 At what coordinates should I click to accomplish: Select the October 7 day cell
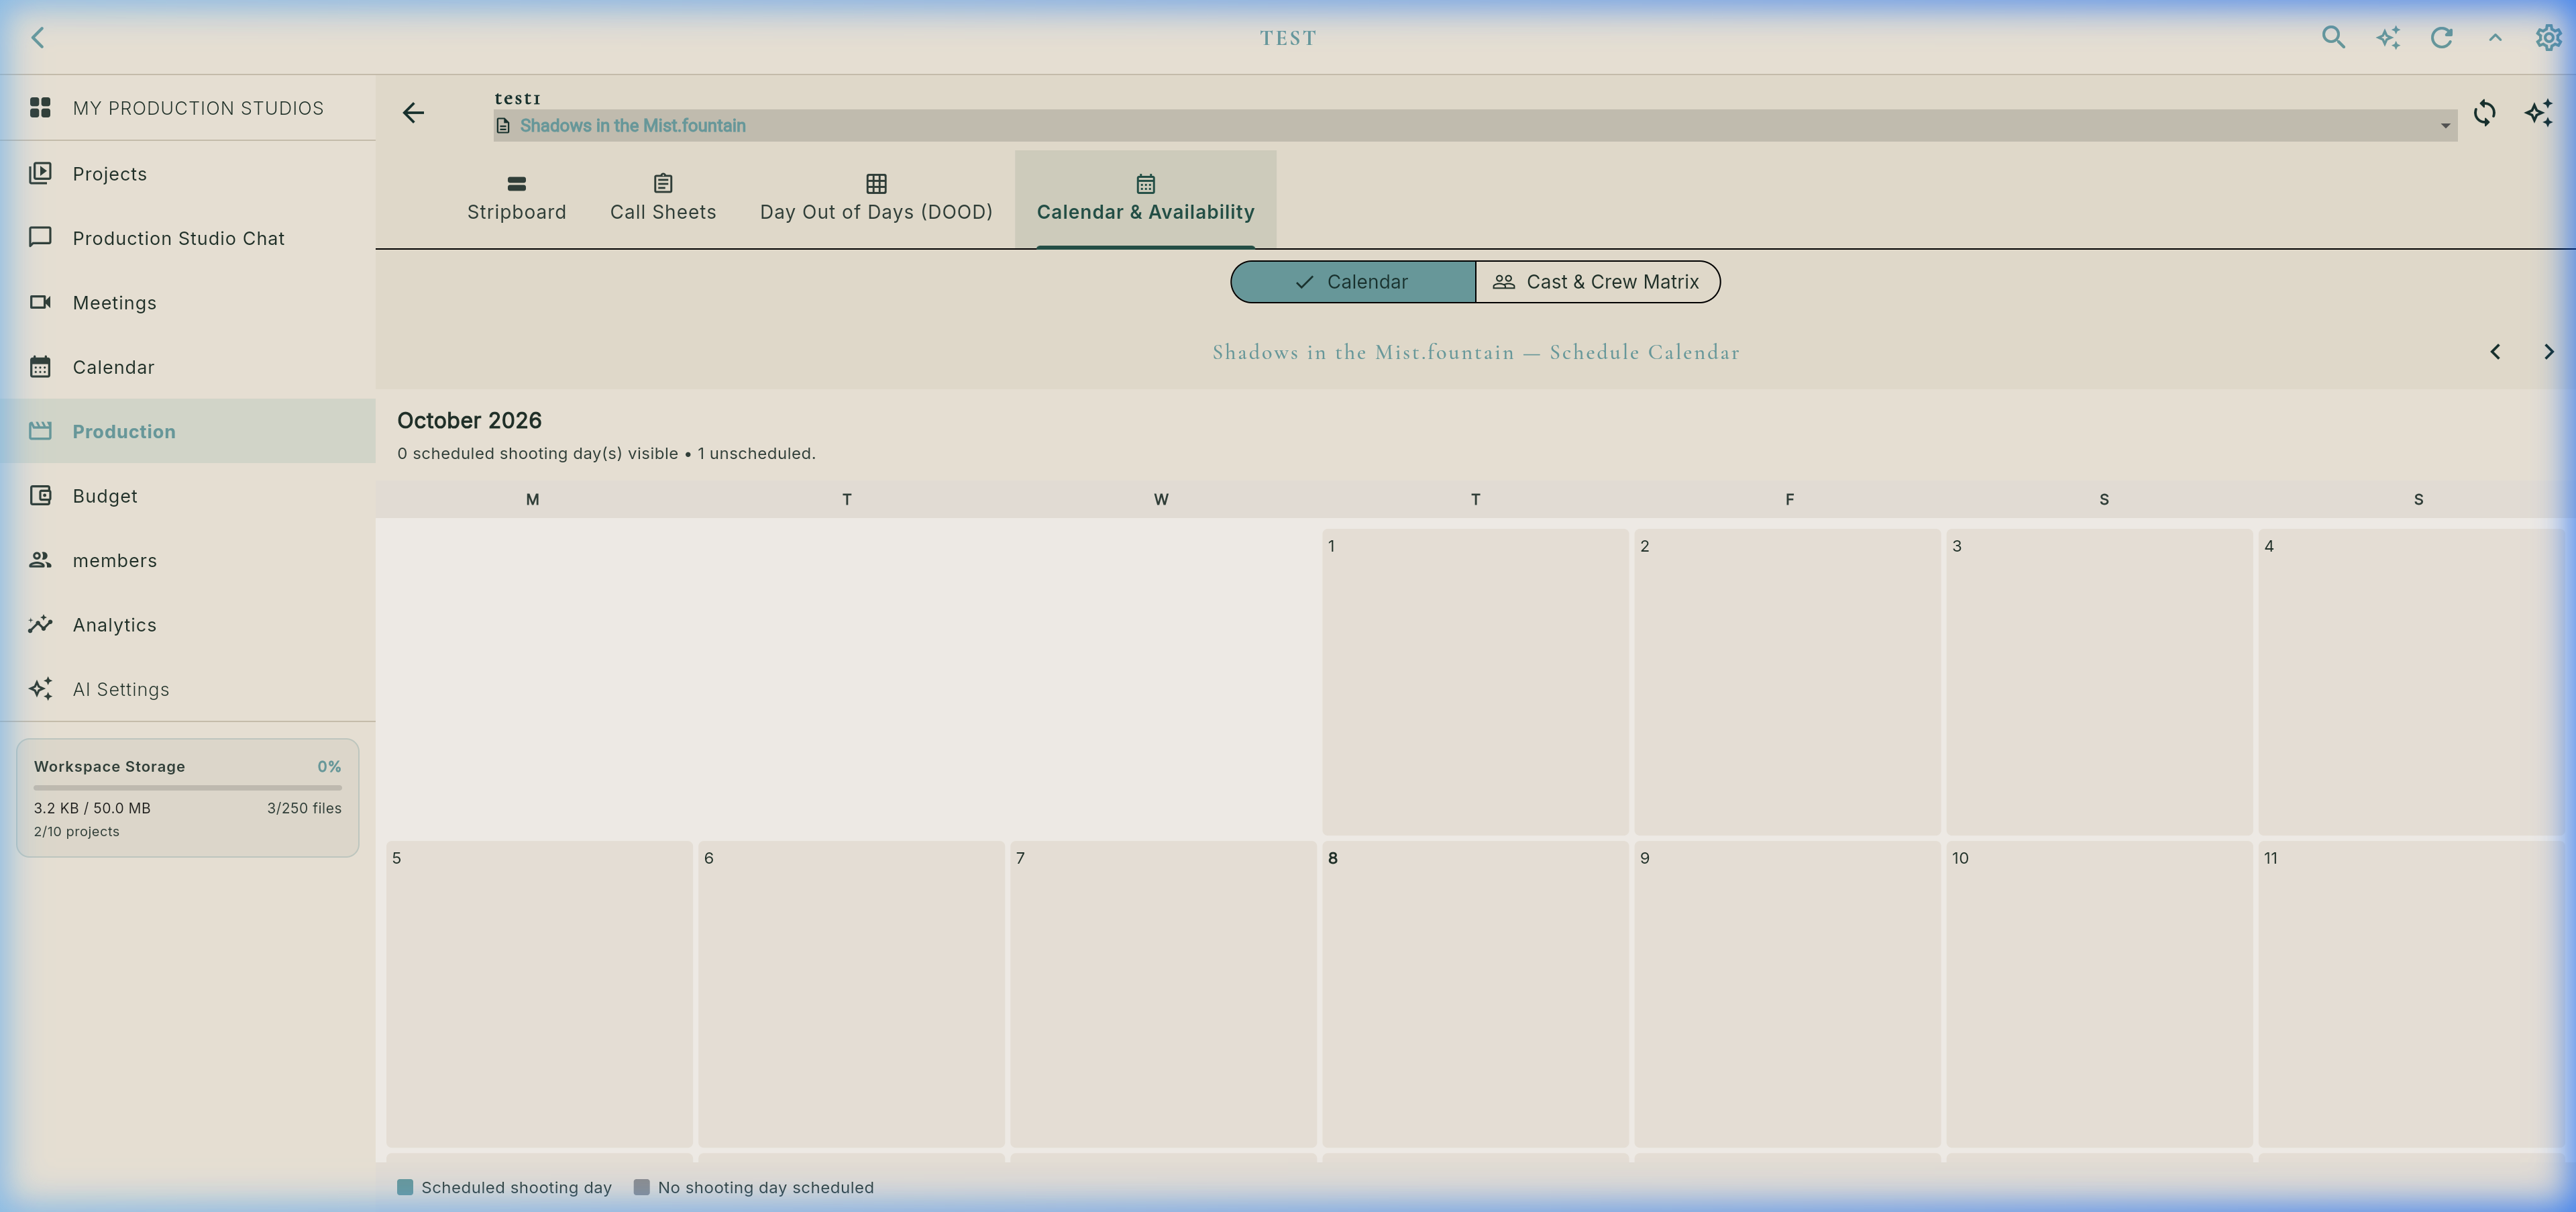coord(1163,994)
